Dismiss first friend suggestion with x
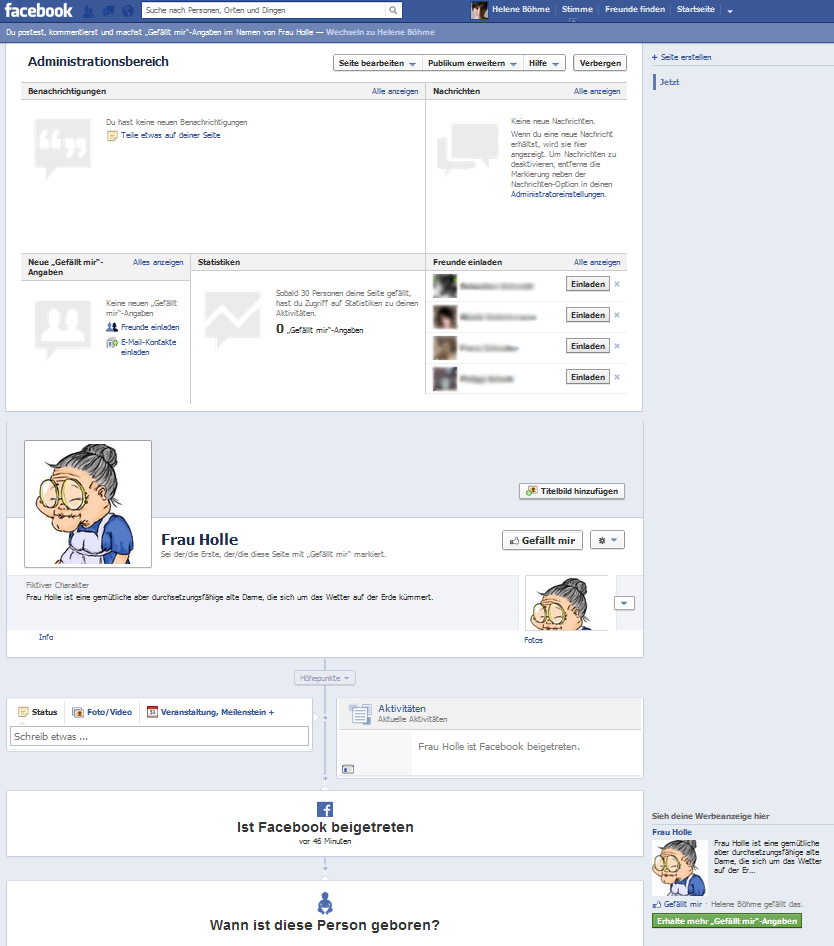This screenshot has height=946, width=834. (617, 284)
